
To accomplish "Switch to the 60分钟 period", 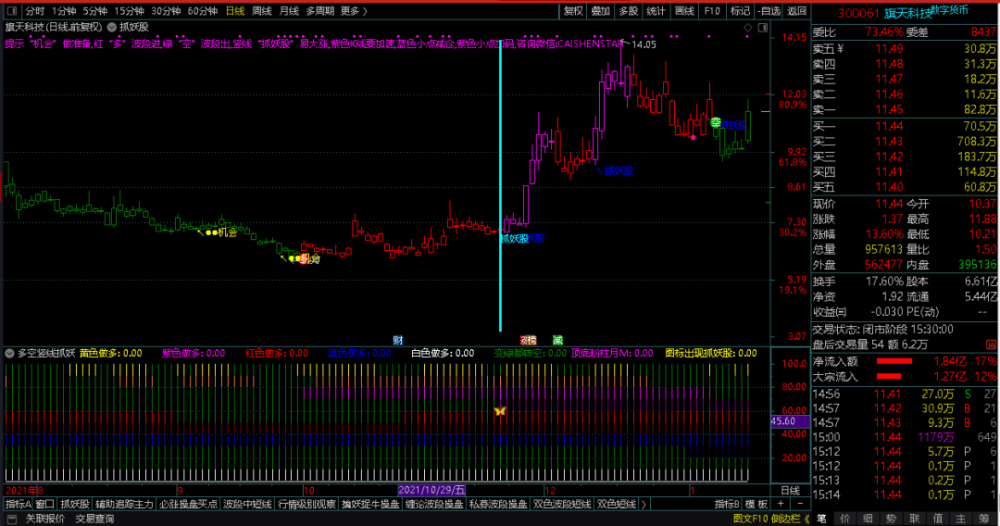I will pos(203,11).
